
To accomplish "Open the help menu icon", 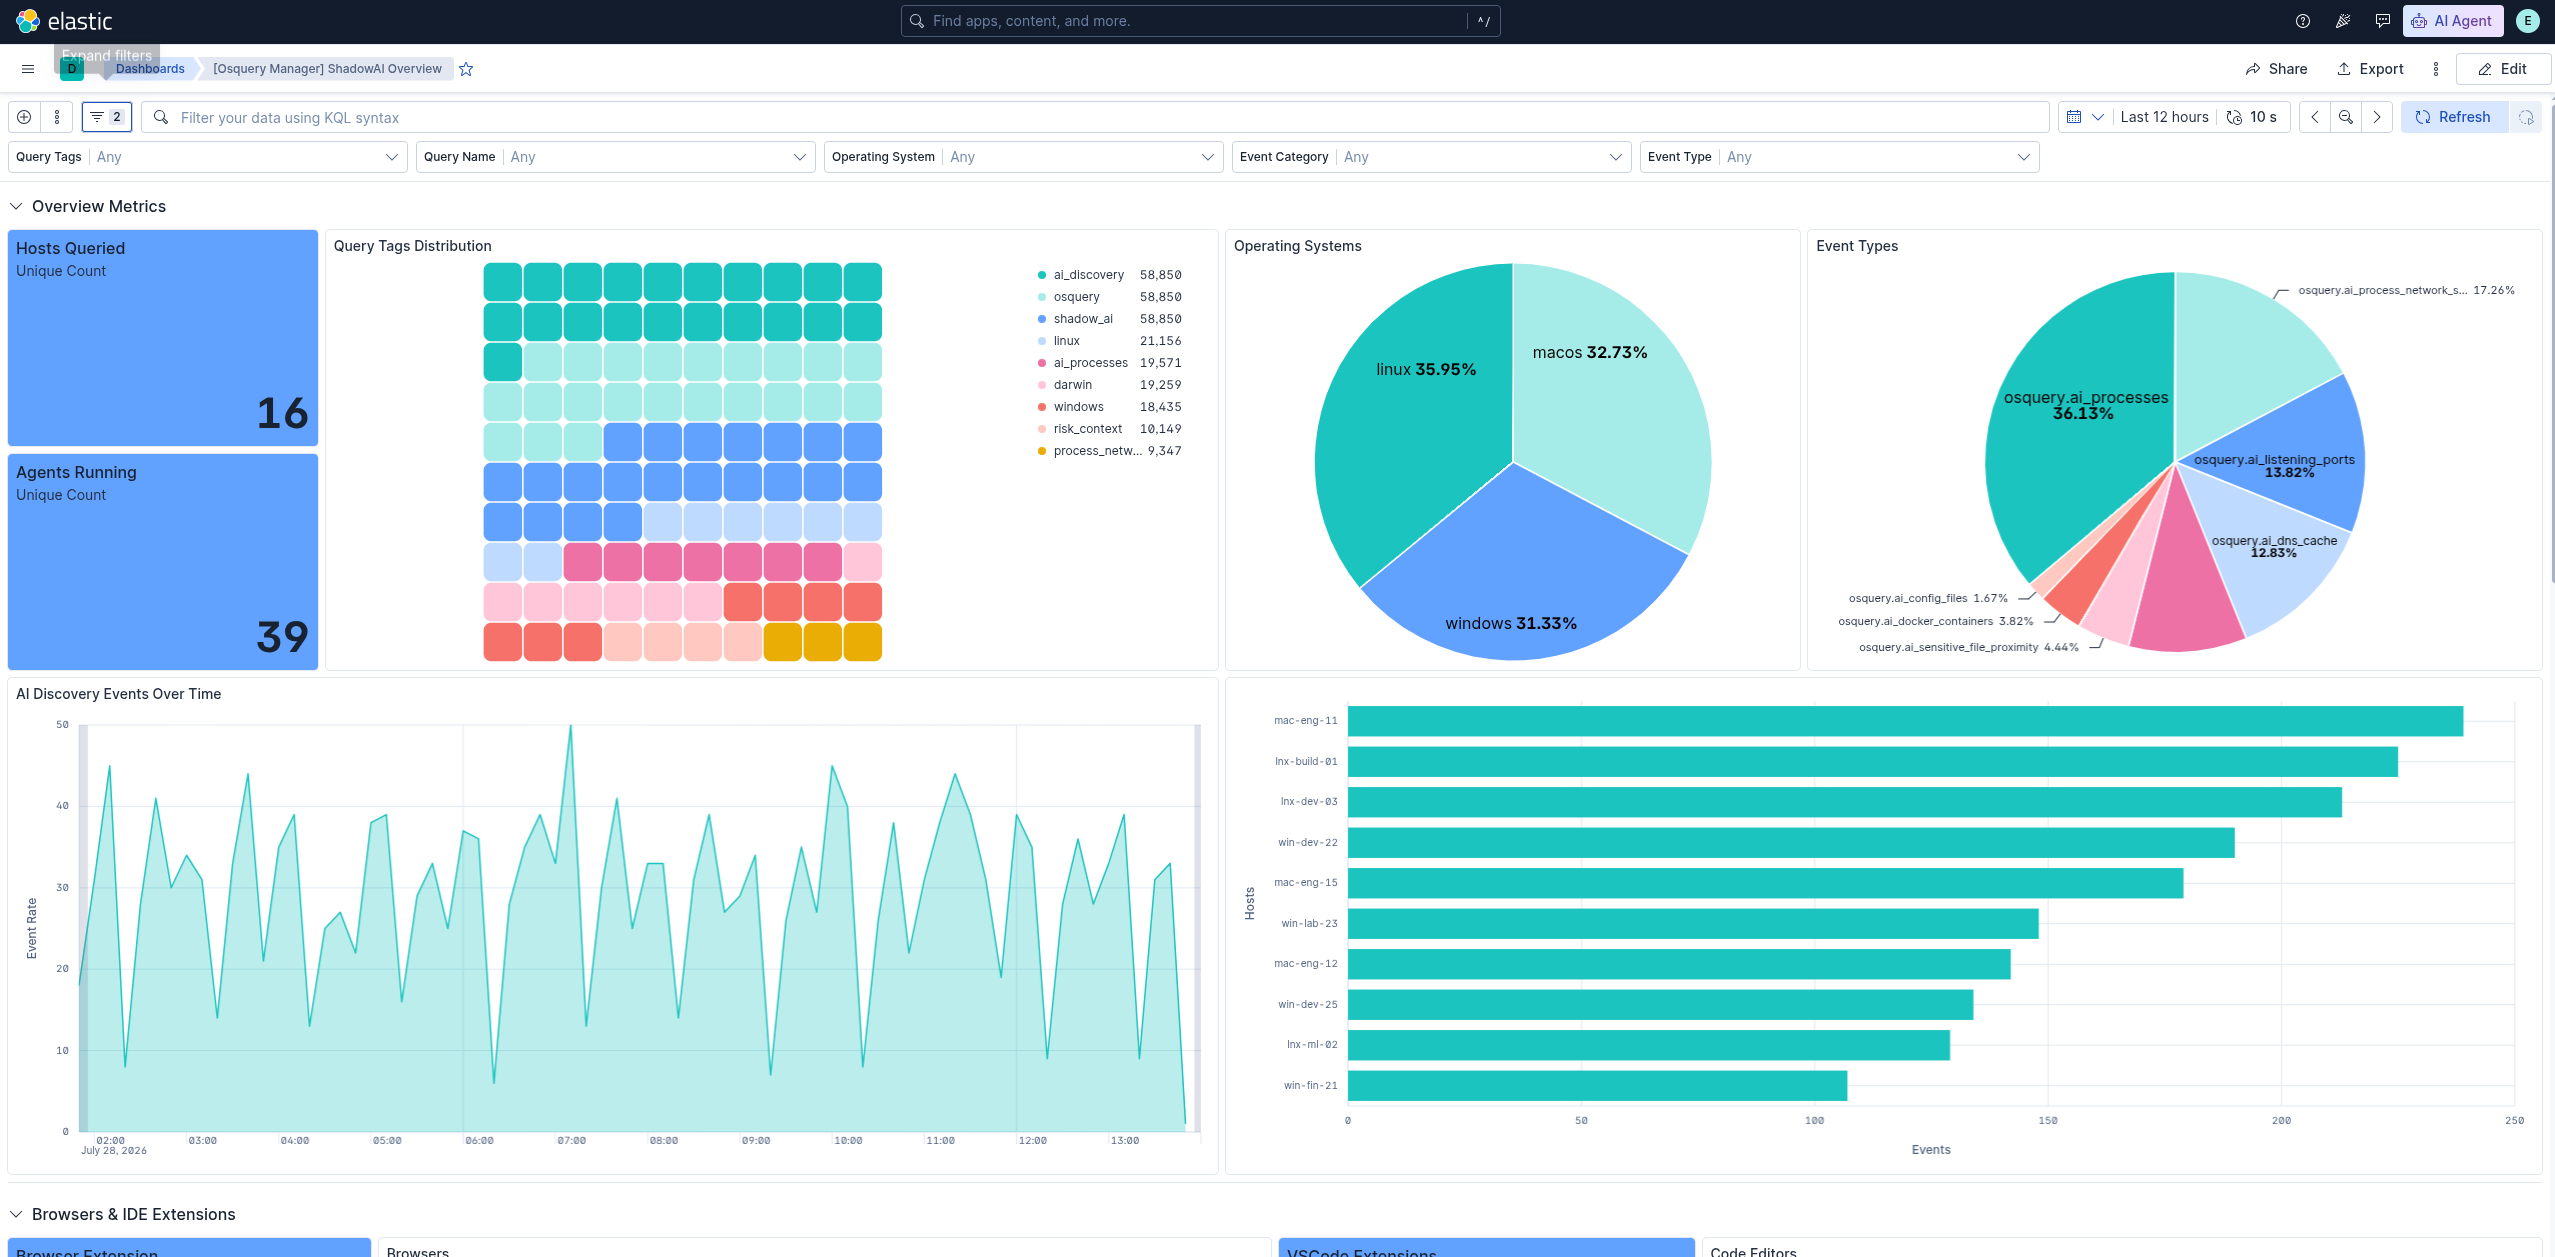I will (2303, 21).
